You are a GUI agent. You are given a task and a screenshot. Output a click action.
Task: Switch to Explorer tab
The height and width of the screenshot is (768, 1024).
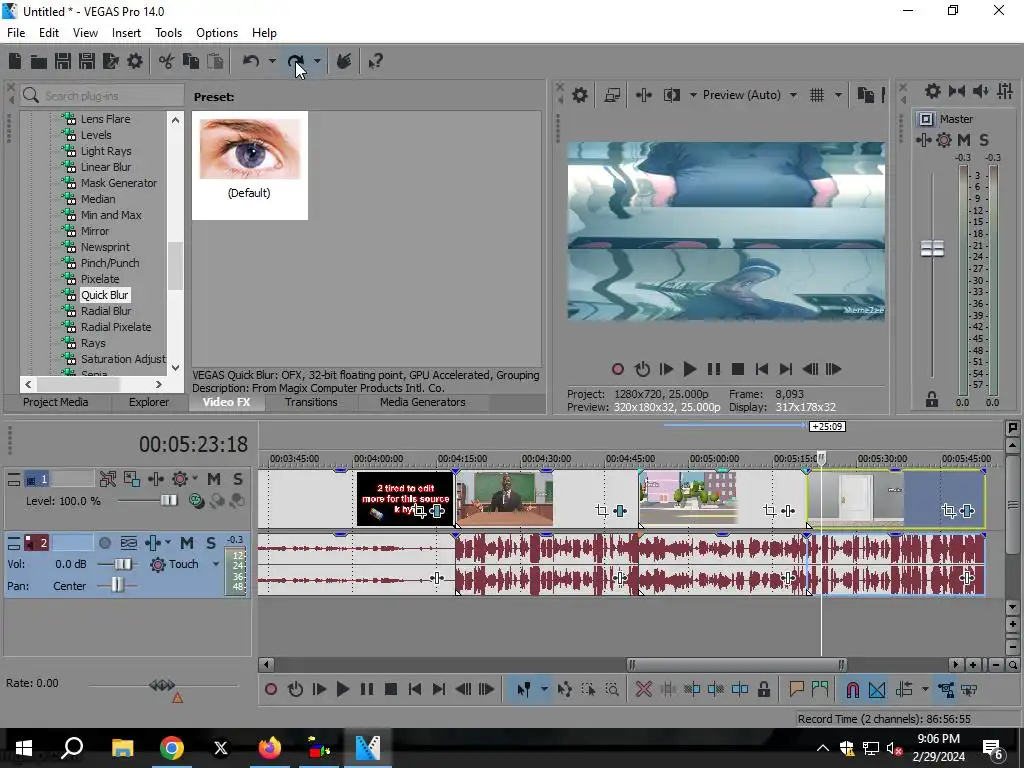[149, 402]
